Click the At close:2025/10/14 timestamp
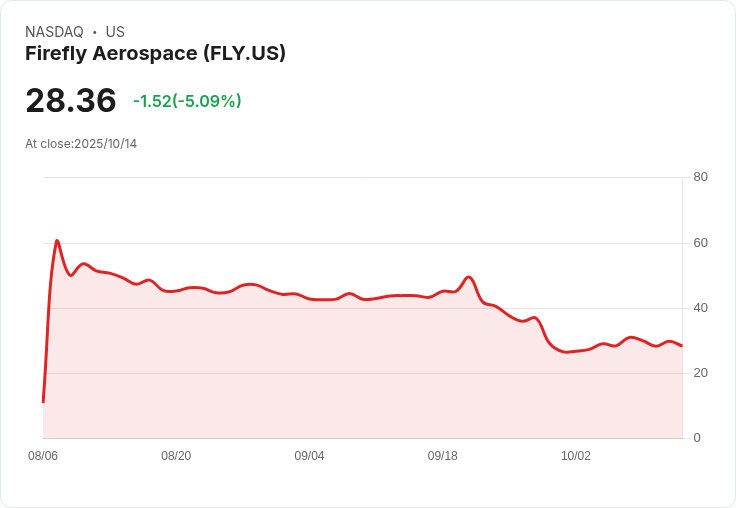Image resolution: width=736 pixels, height=508 pixels. (81, 144)
